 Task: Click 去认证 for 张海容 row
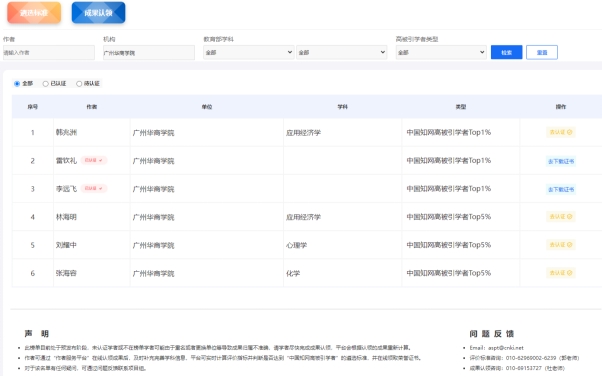561,273
